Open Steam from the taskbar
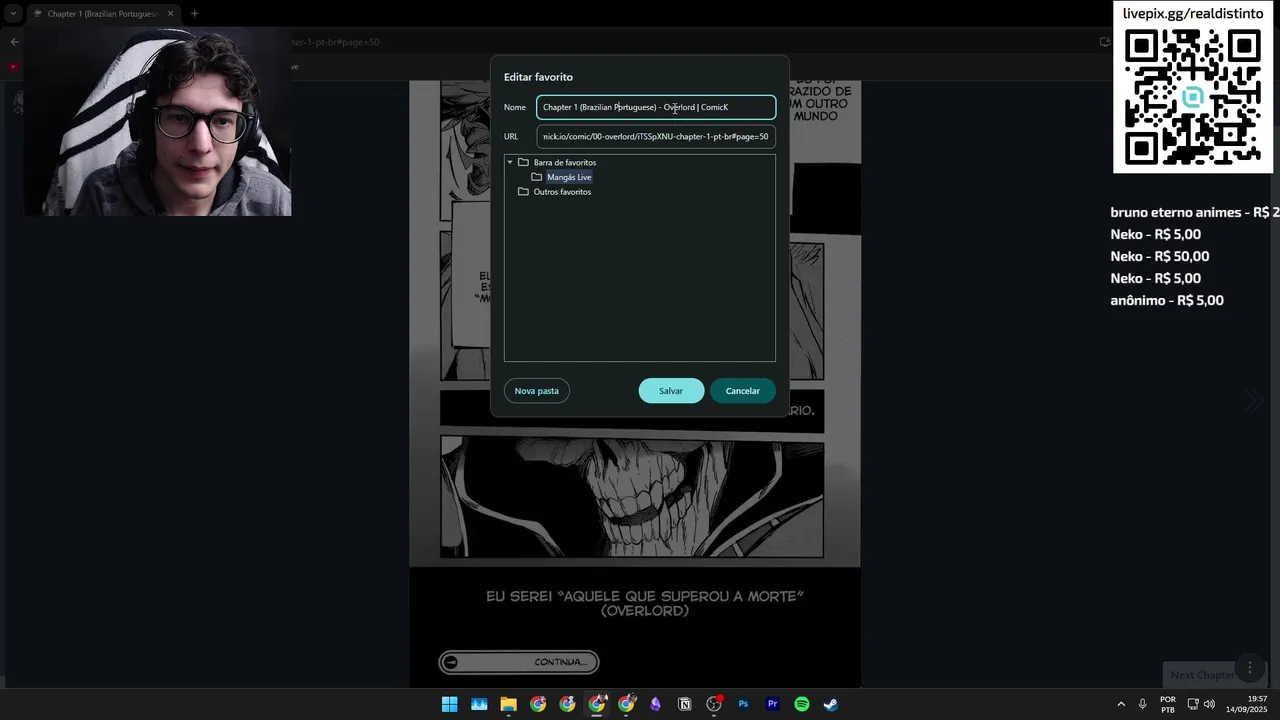Screen dimensions: 1280x720 (x=830, y=704)
